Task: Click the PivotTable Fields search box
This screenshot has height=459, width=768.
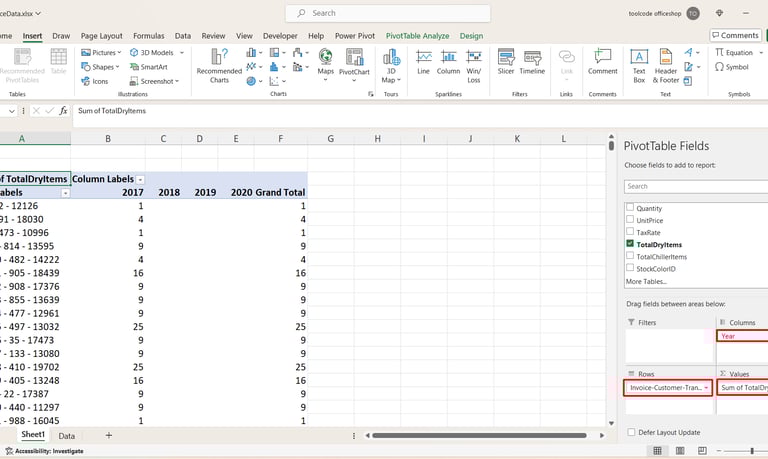Action: 696,186
